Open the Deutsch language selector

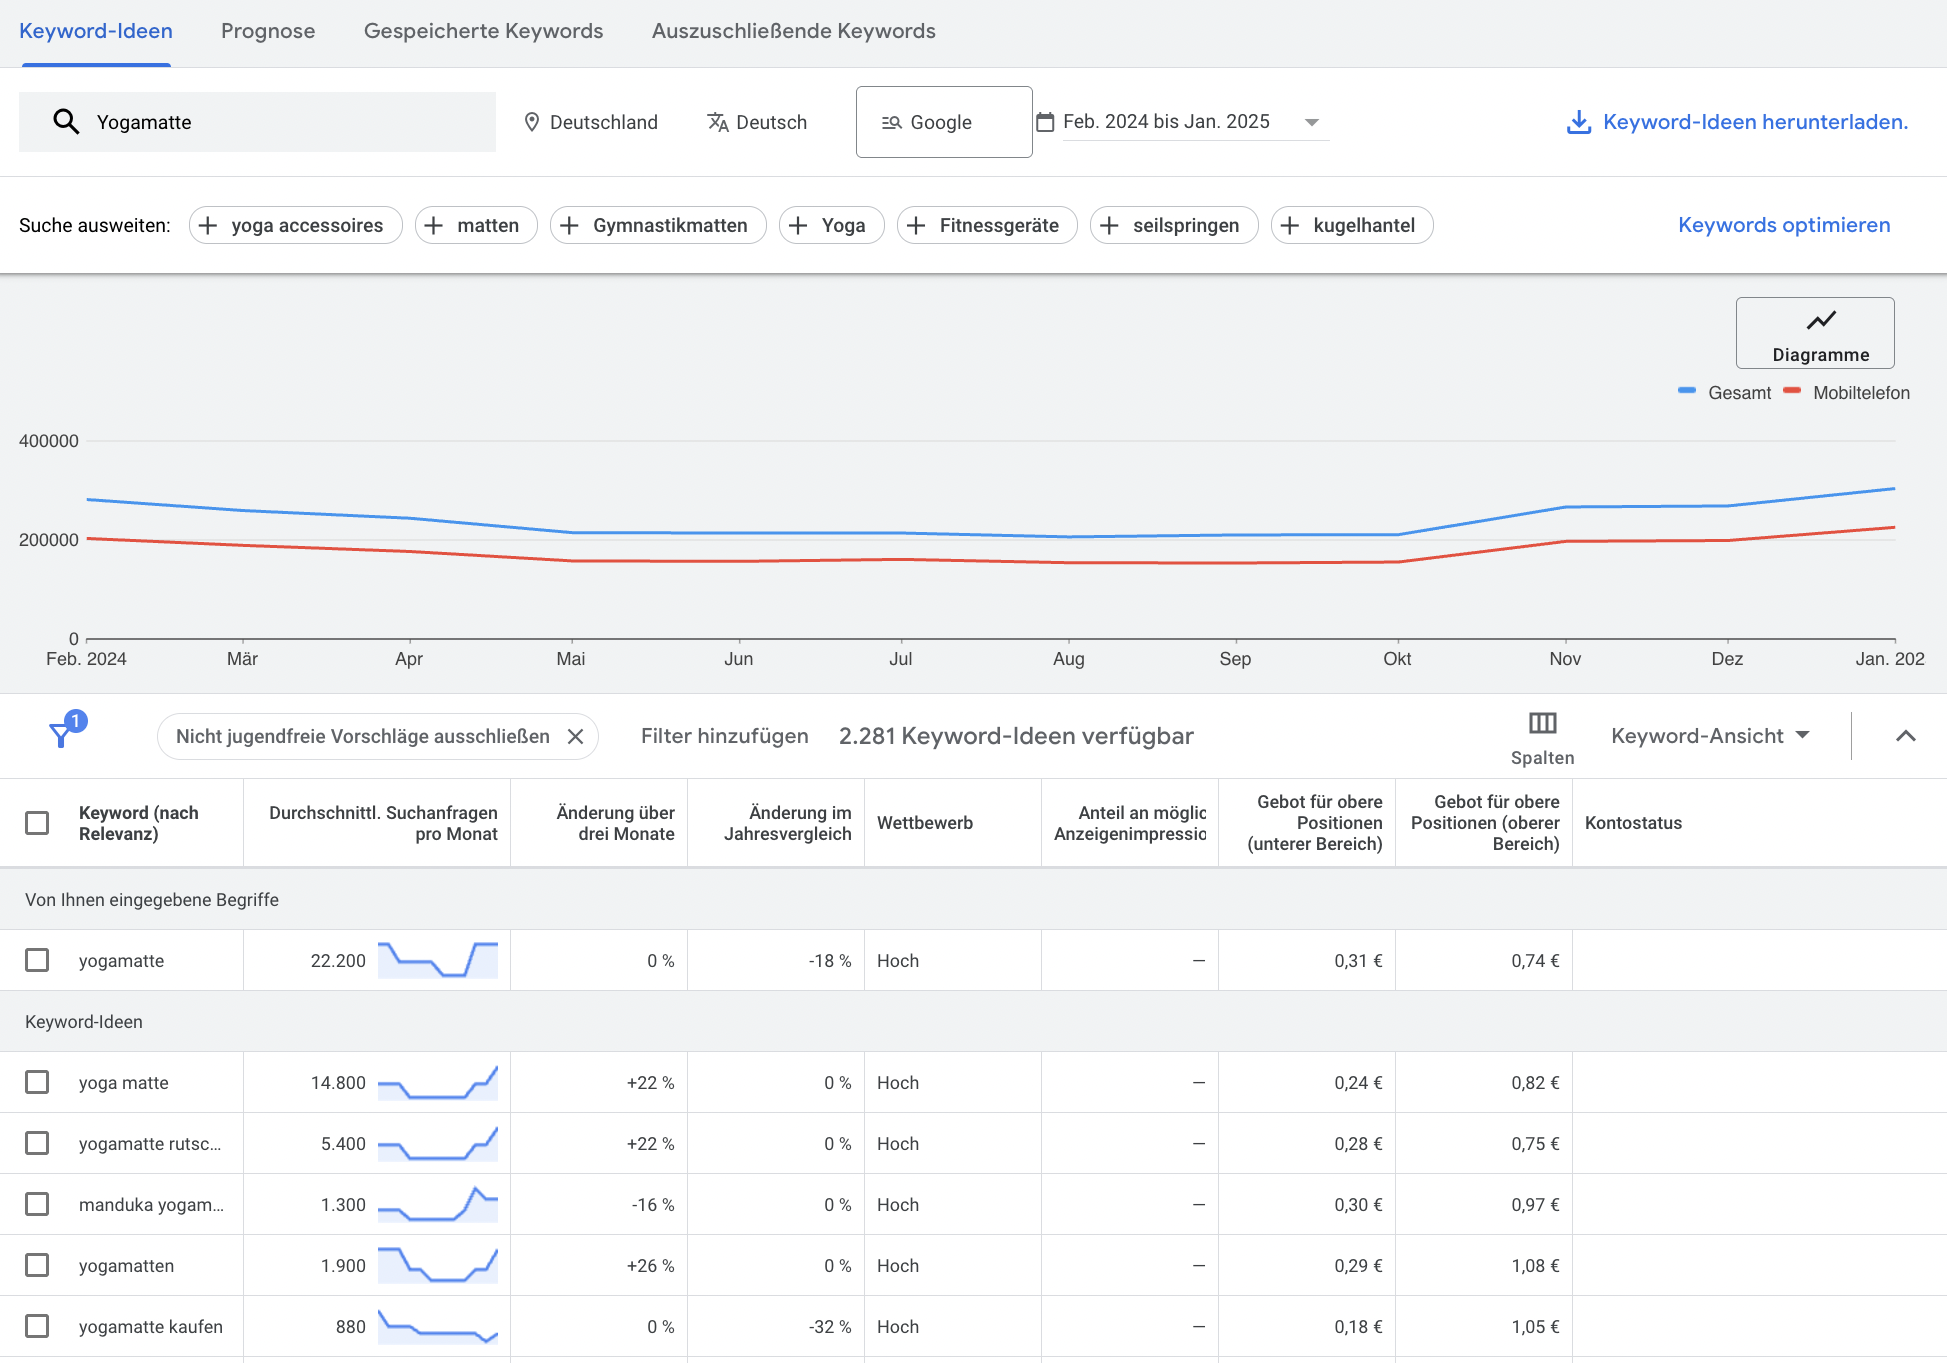[757, 122]
